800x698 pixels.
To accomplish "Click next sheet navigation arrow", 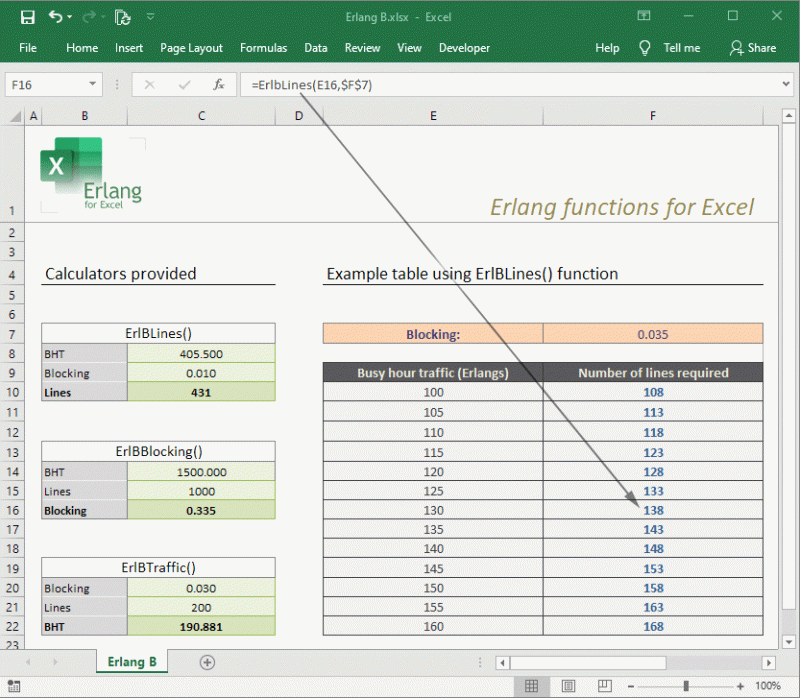I will coord(55,662).
